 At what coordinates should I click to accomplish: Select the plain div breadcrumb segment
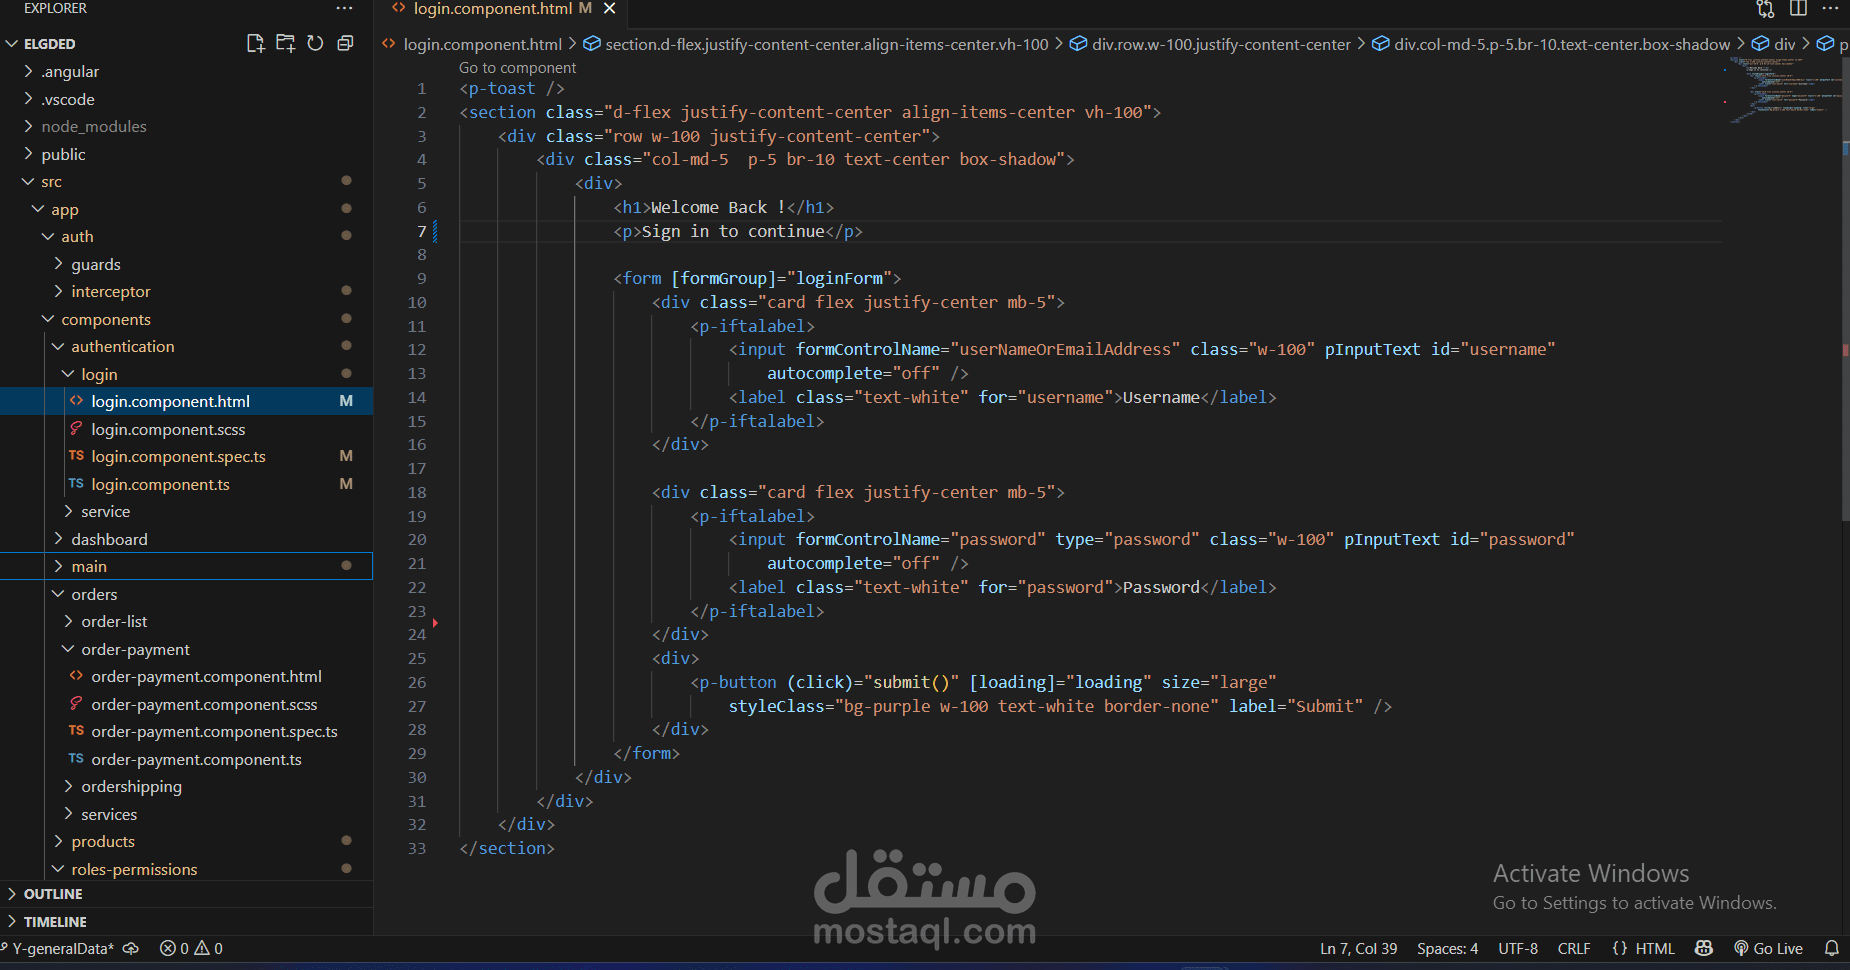click(x=1784, y=44)
